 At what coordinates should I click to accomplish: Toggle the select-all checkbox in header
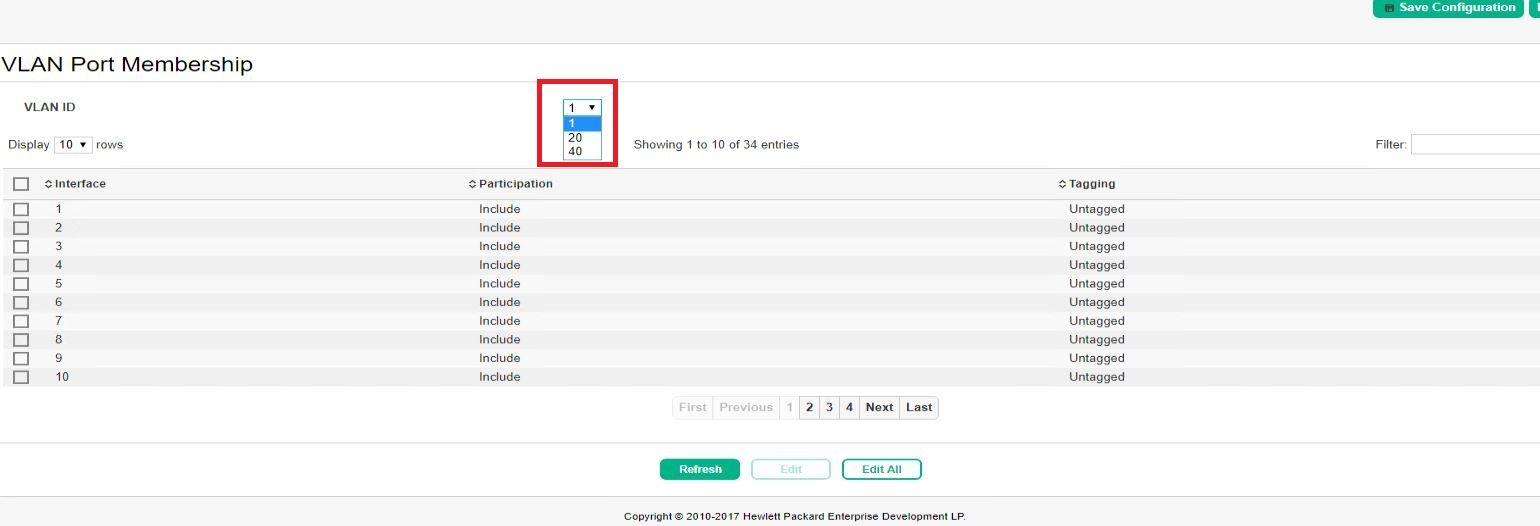[21, 184]
